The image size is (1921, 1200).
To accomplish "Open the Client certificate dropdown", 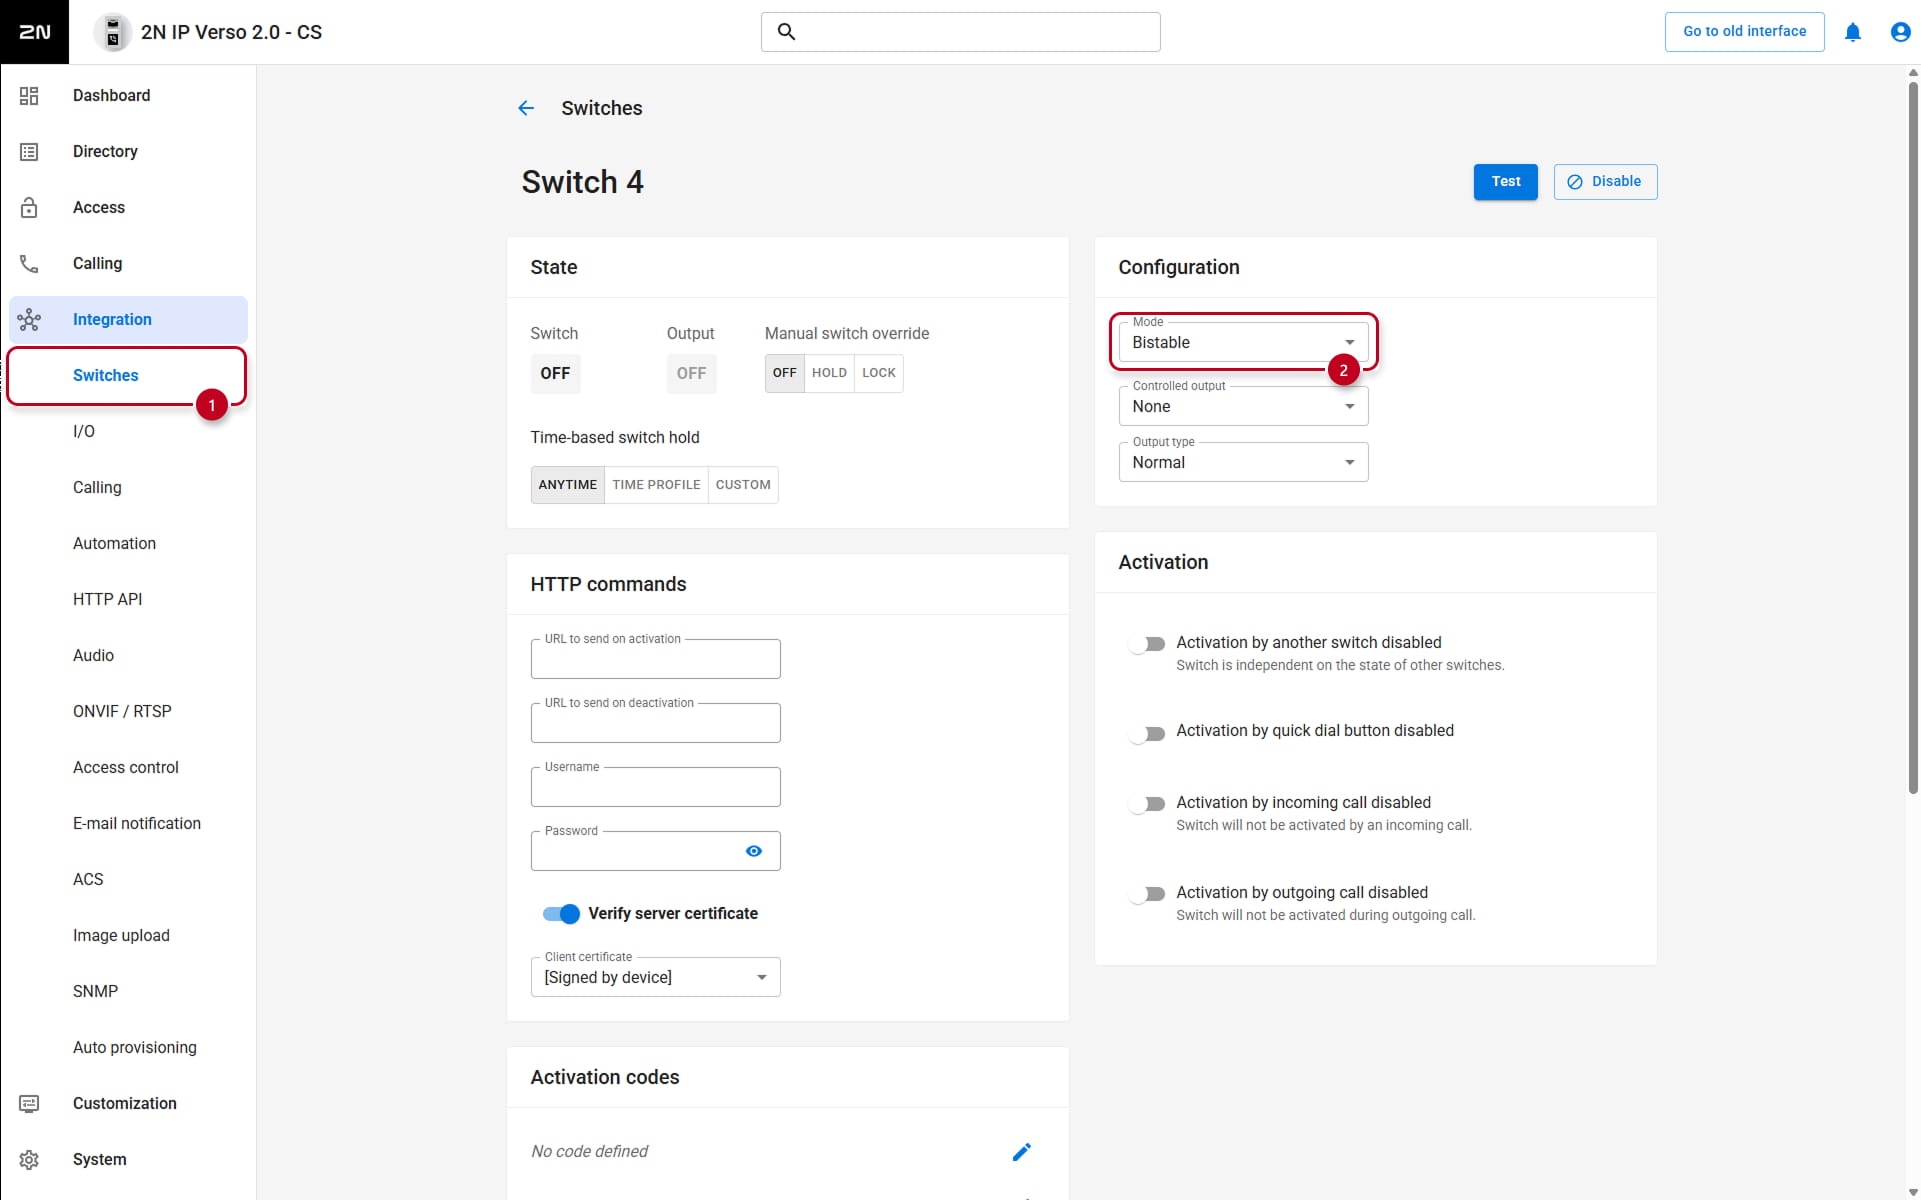I will (655, 977).
